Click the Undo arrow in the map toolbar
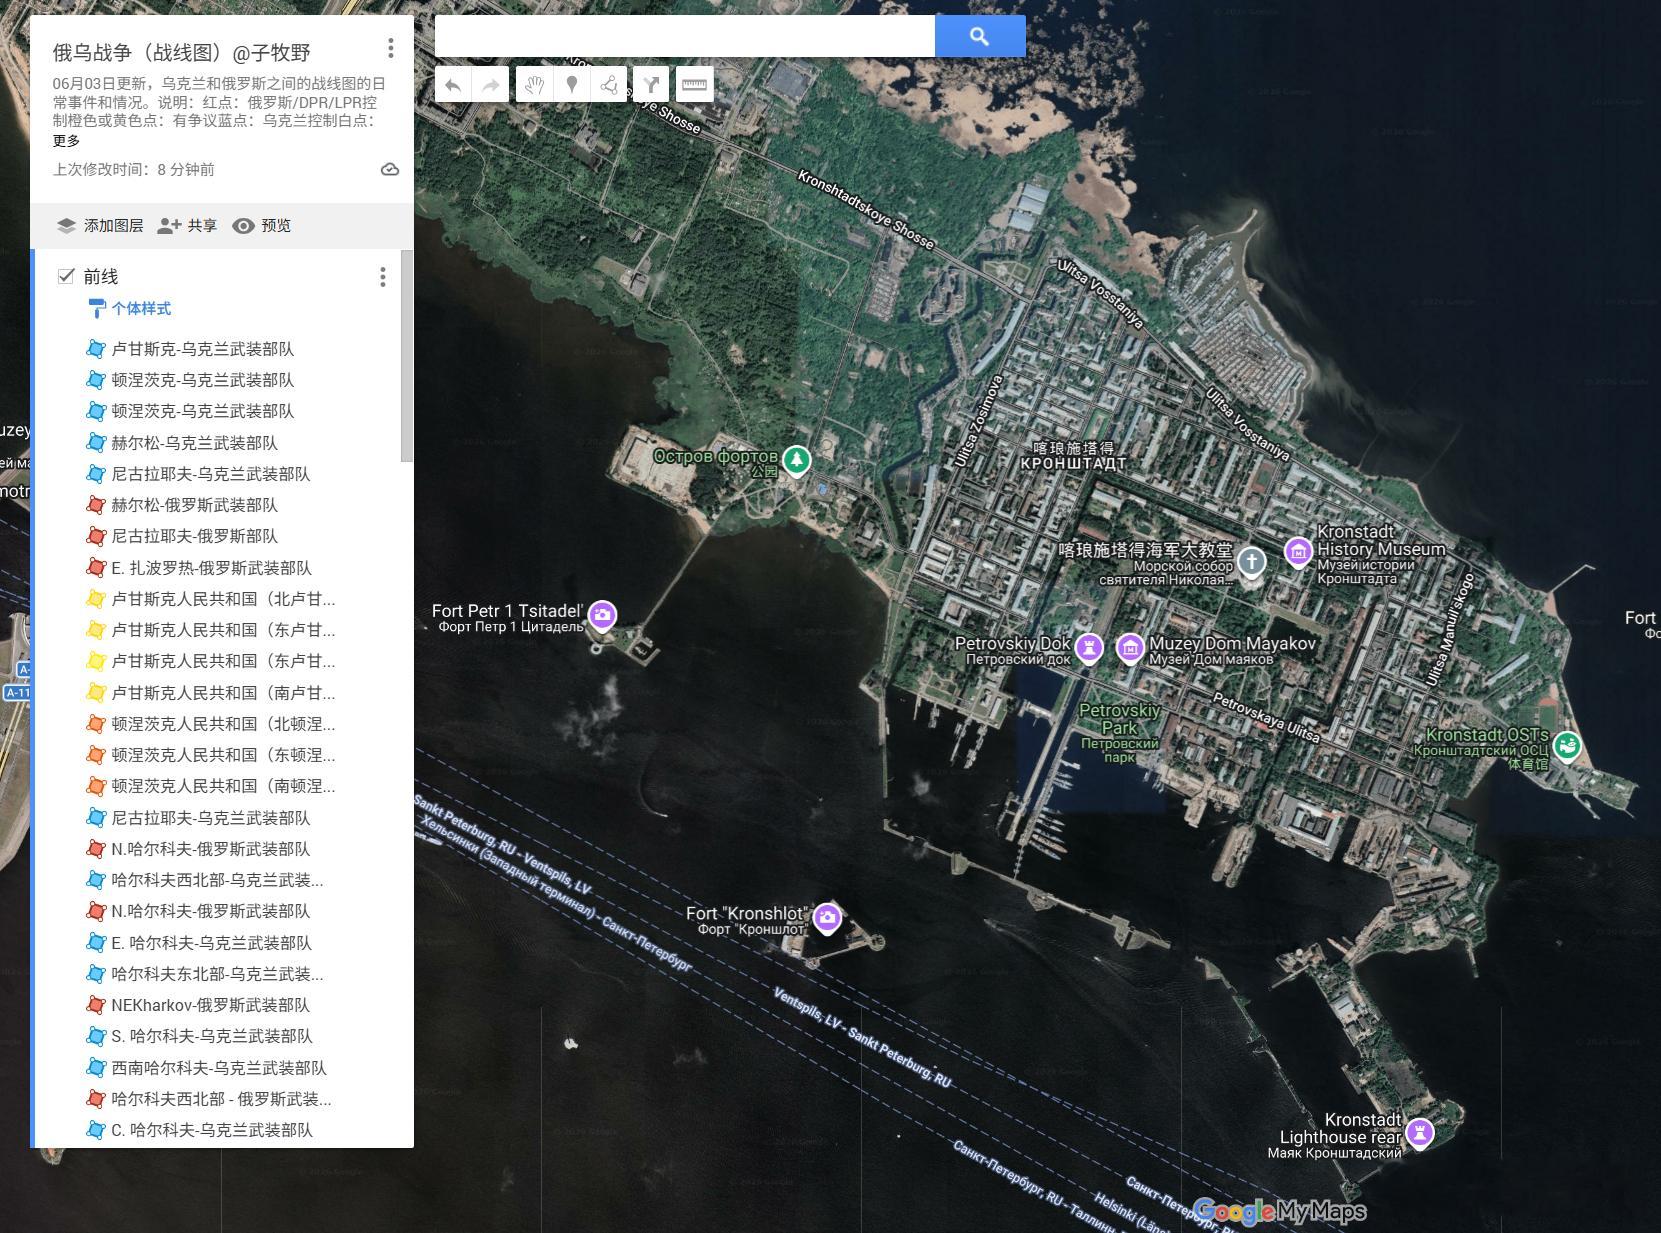The image size is (1661, 1233). 453,85
